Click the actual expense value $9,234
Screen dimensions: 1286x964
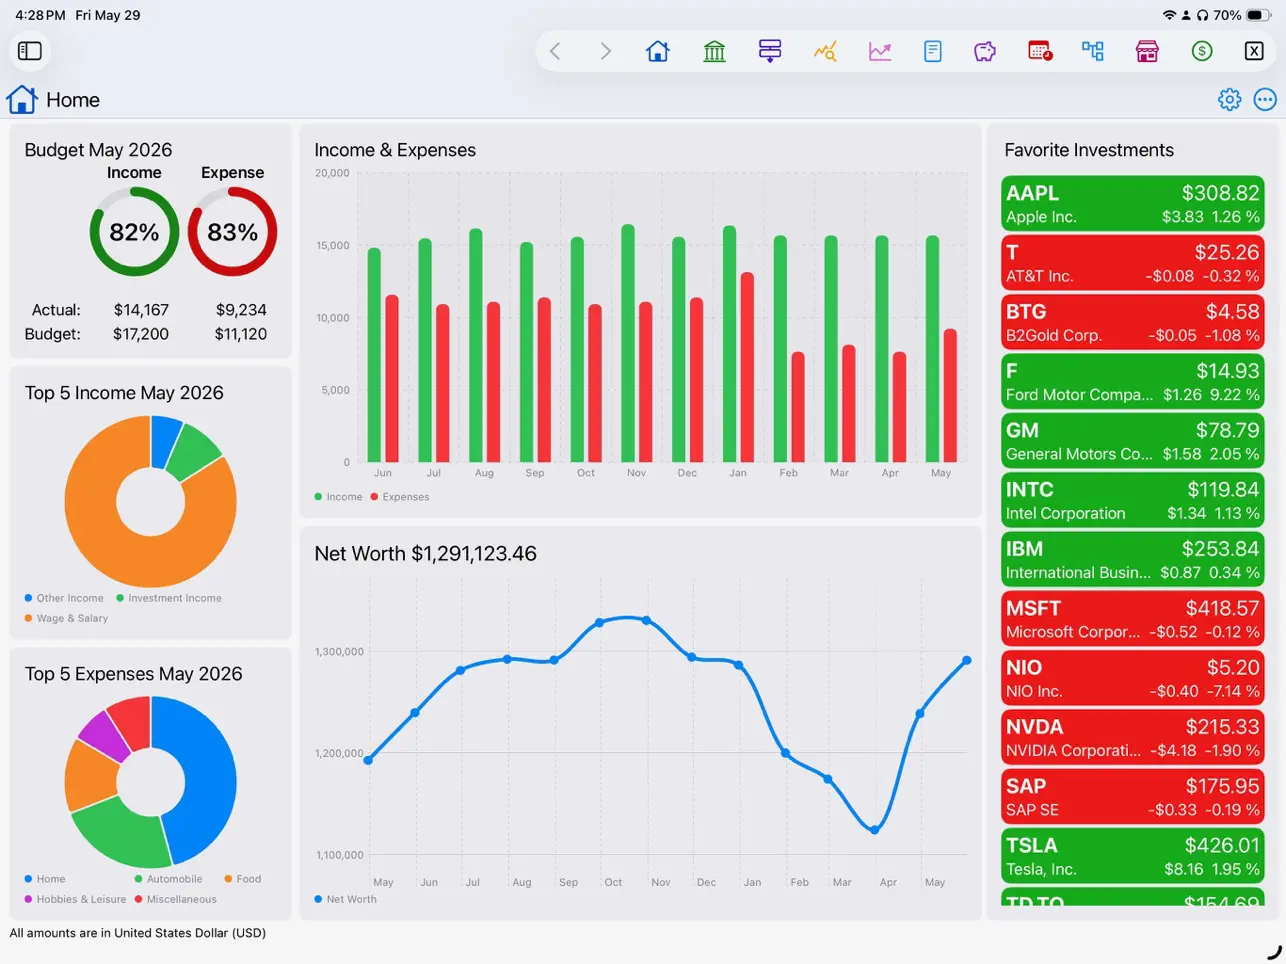(241, 310)
